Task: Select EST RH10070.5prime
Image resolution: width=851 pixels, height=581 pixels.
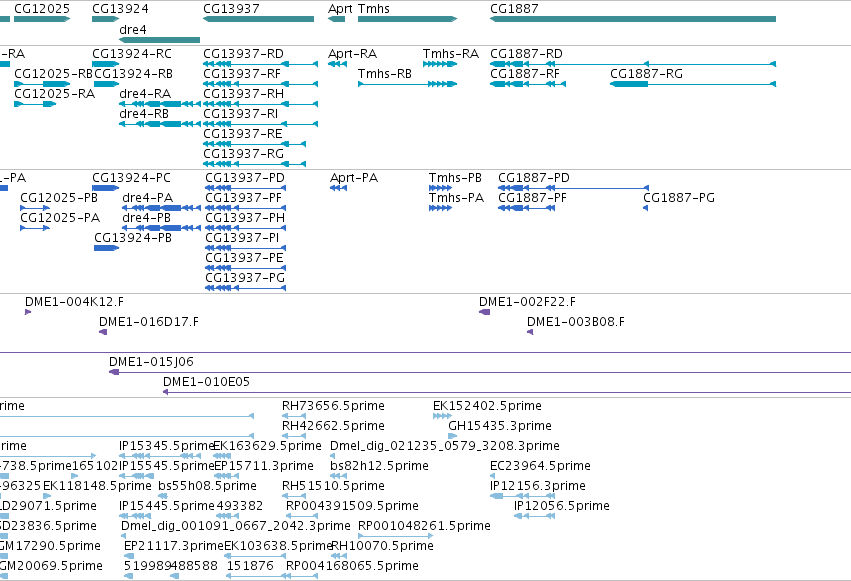Action: (x=339, y=556)
